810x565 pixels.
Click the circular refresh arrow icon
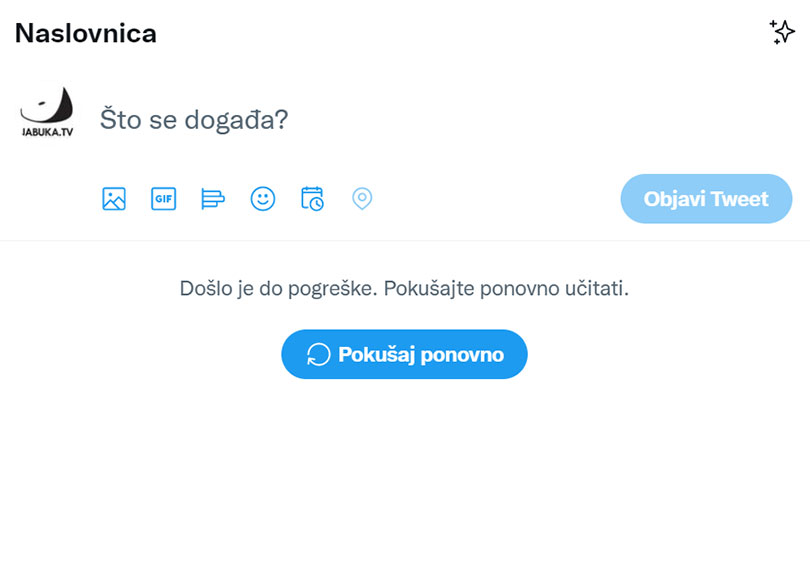pyautogui.click(x=318, y=355)
